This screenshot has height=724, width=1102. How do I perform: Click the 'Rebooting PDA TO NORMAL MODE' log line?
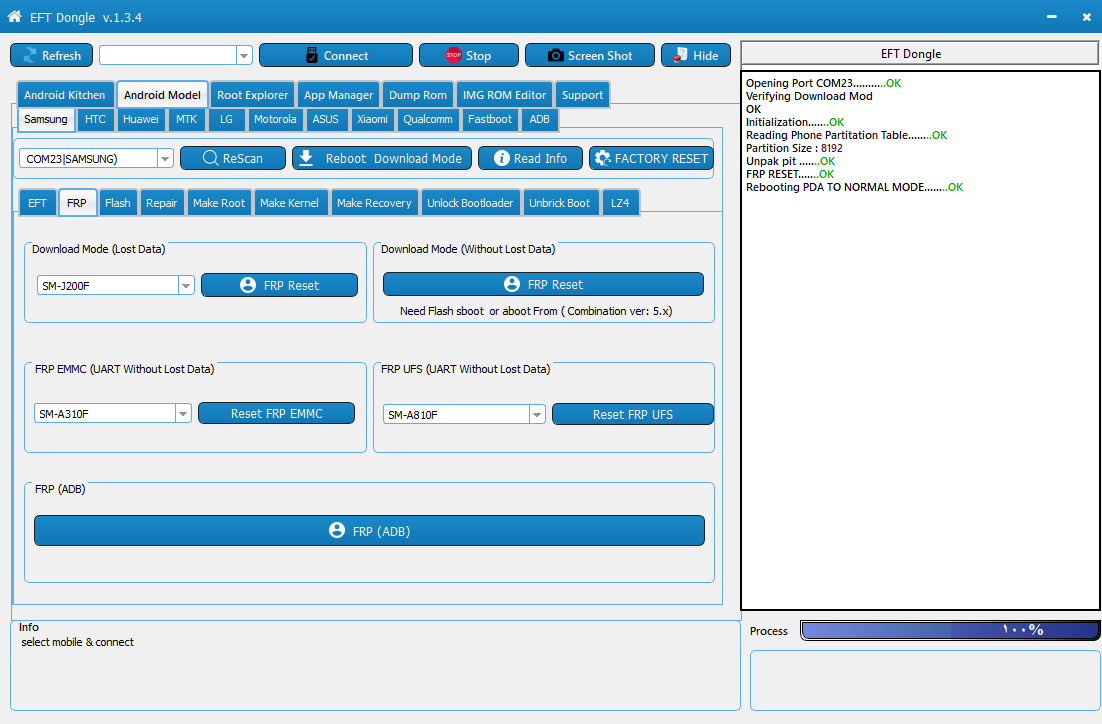pos(854,187)
